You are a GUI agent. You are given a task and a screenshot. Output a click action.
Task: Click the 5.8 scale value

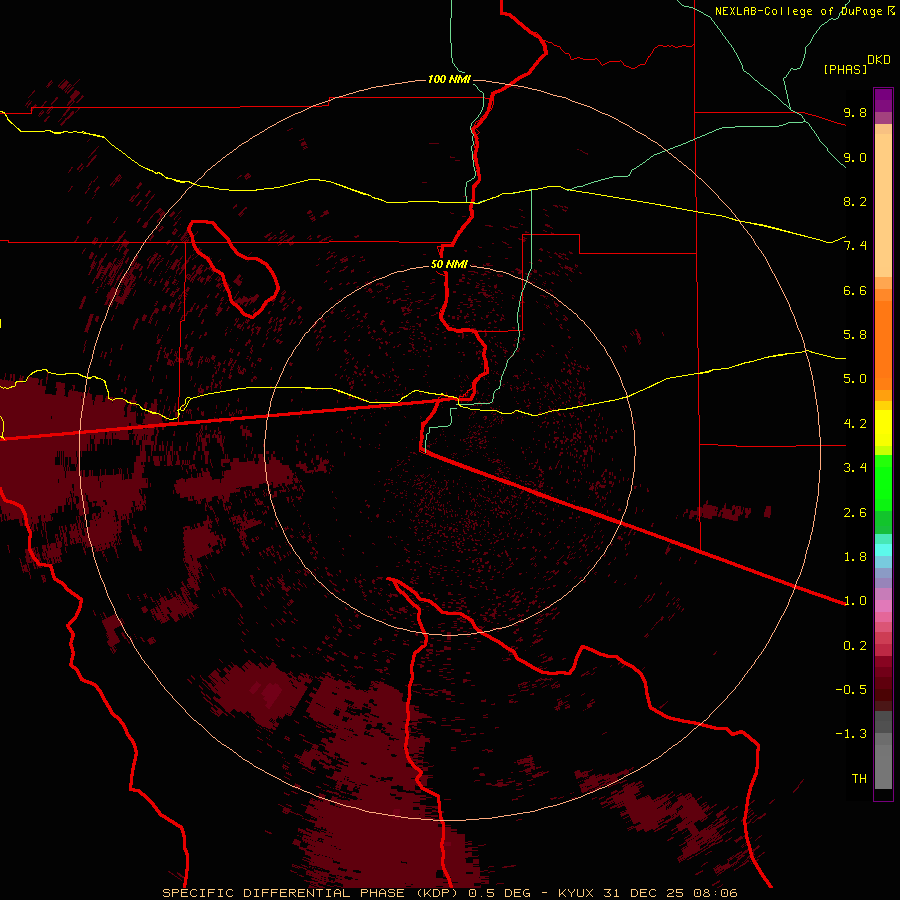(x=855, y=335)
